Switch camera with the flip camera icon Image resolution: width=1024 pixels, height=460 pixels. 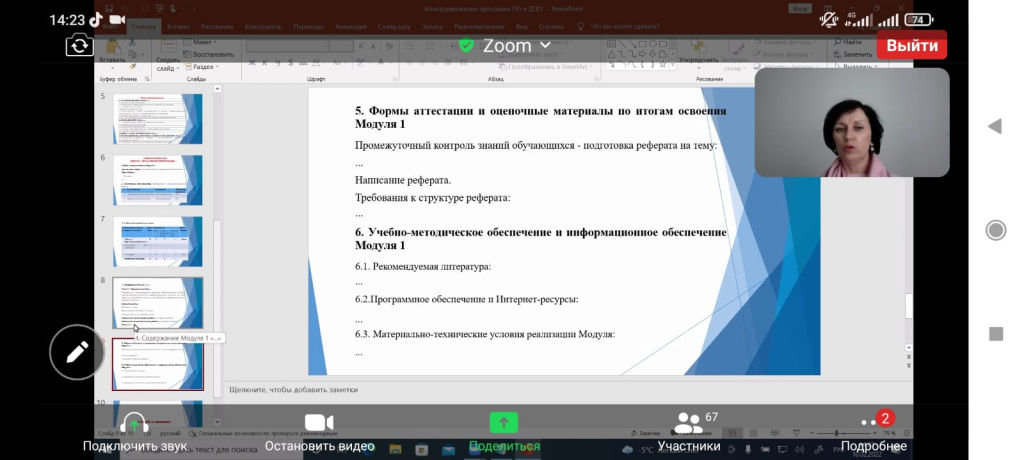tap(79, 45)
